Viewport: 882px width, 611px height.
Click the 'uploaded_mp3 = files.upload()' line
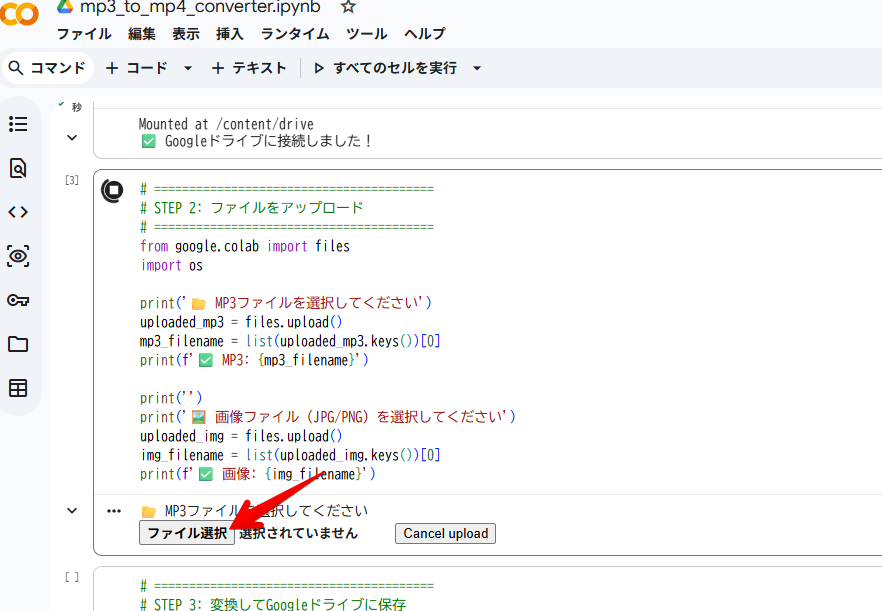(241, 322)
